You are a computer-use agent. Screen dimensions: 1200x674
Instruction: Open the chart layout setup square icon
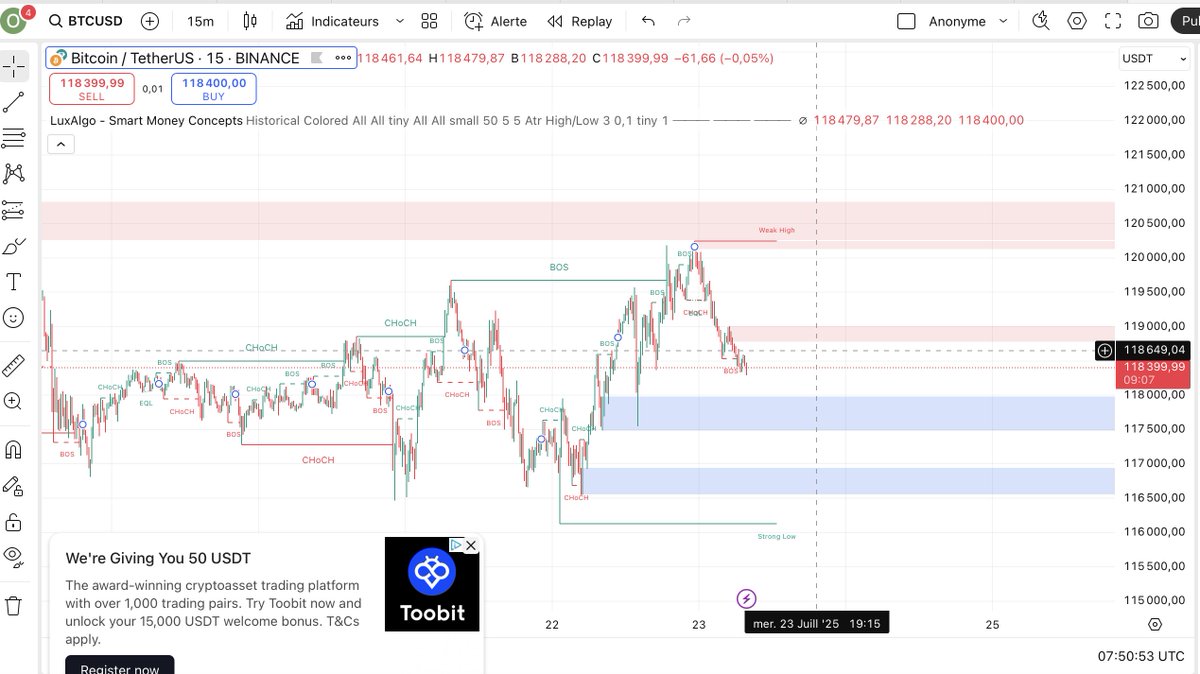(906, 21)
